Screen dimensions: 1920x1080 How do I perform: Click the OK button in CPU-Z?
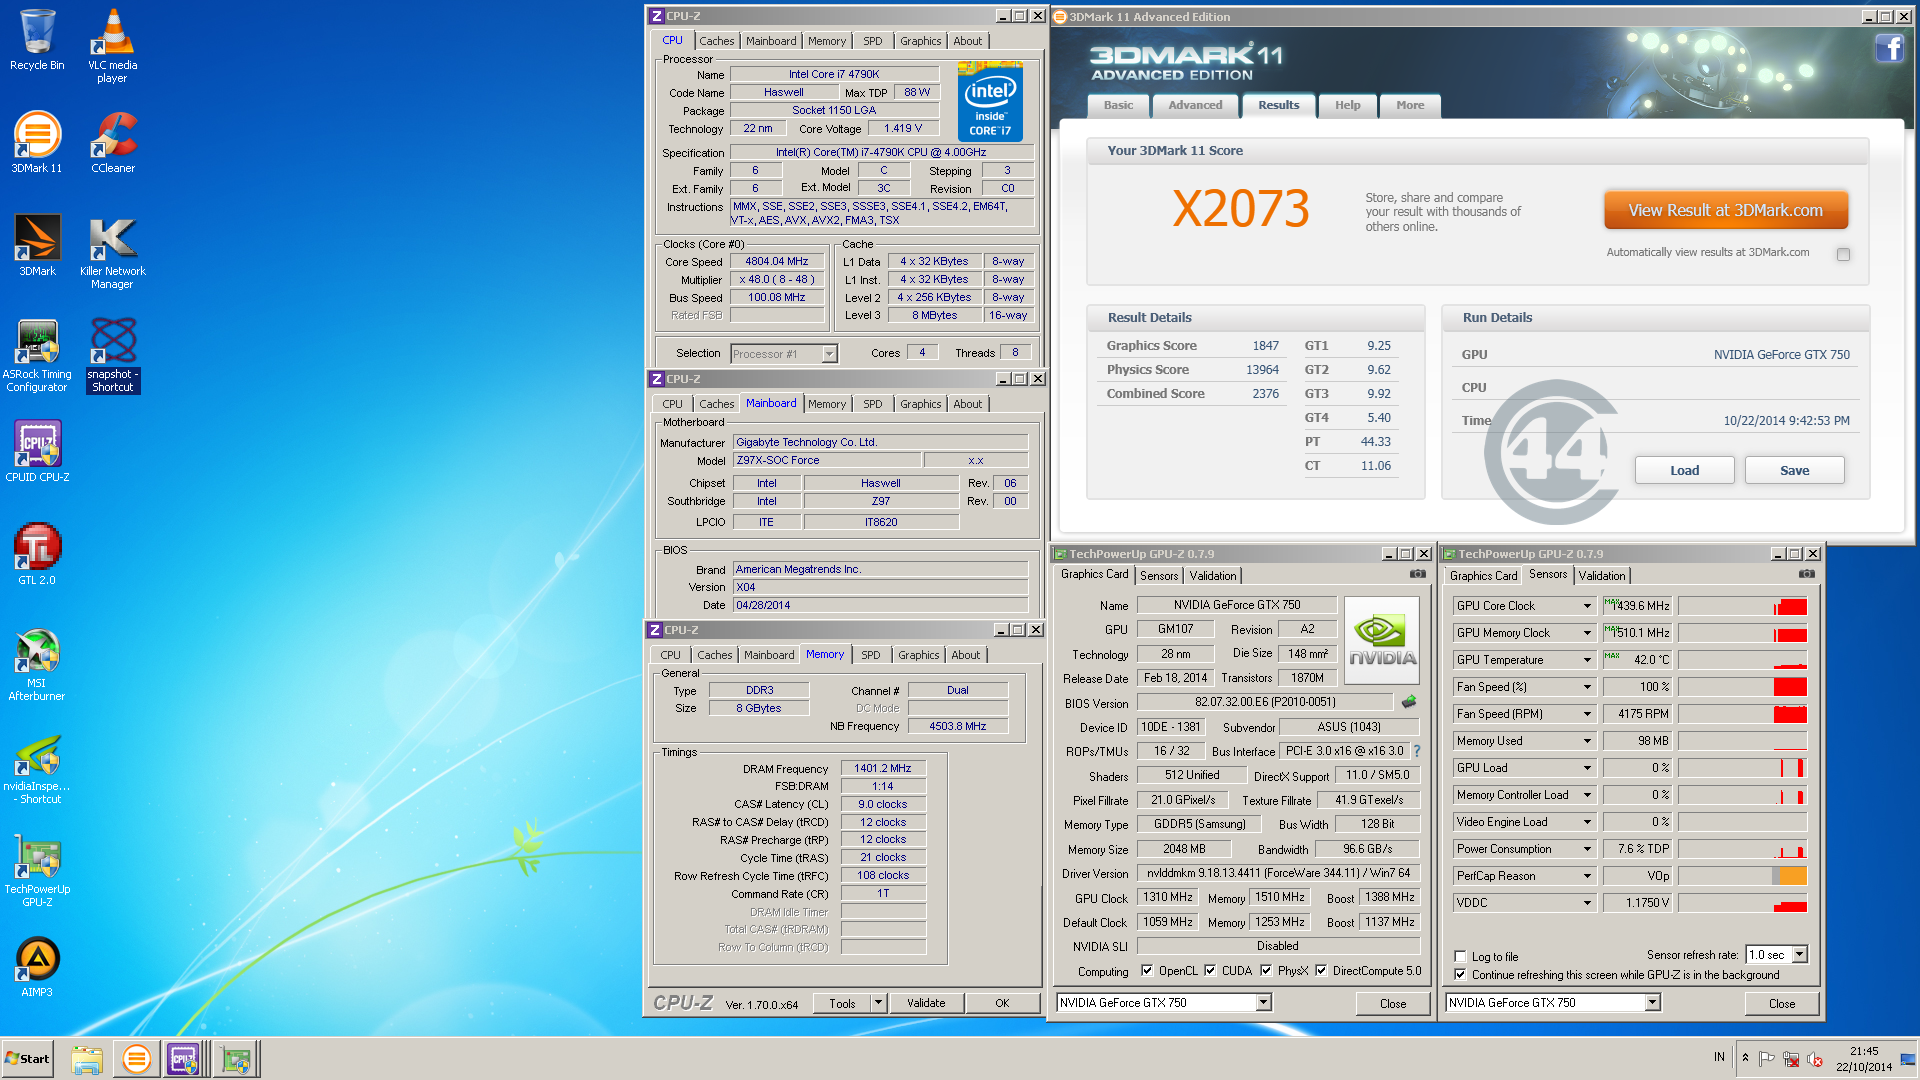pos(1002,1003)
